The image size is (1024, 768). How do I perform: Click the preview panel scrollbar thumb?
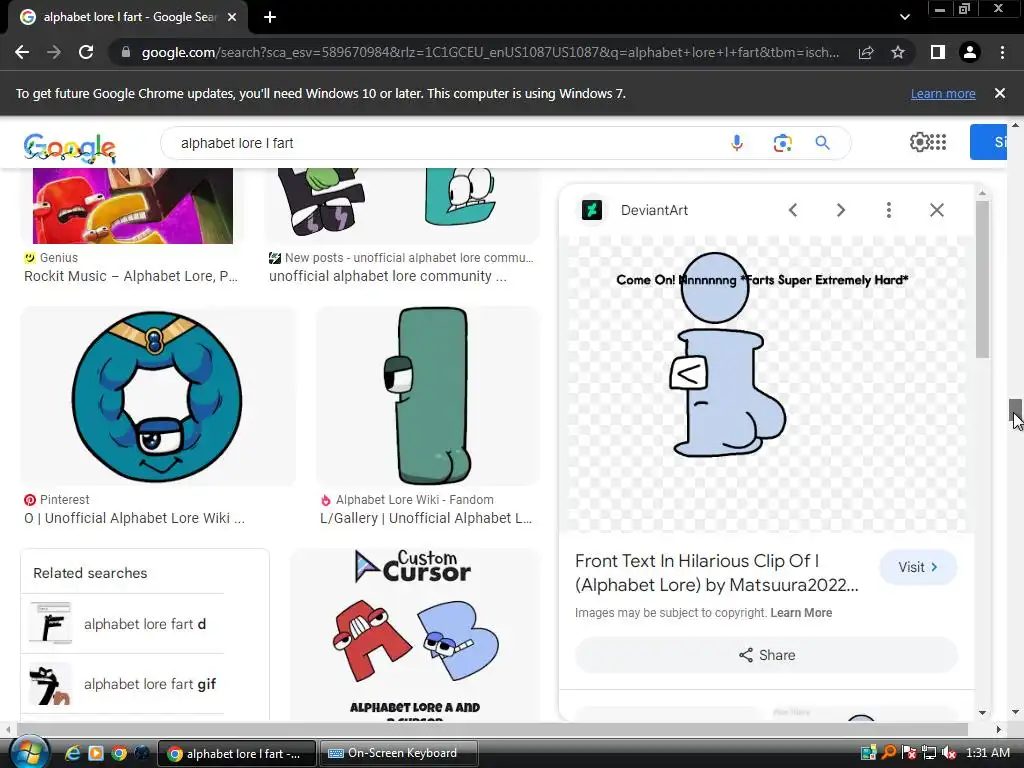(982, 279)
